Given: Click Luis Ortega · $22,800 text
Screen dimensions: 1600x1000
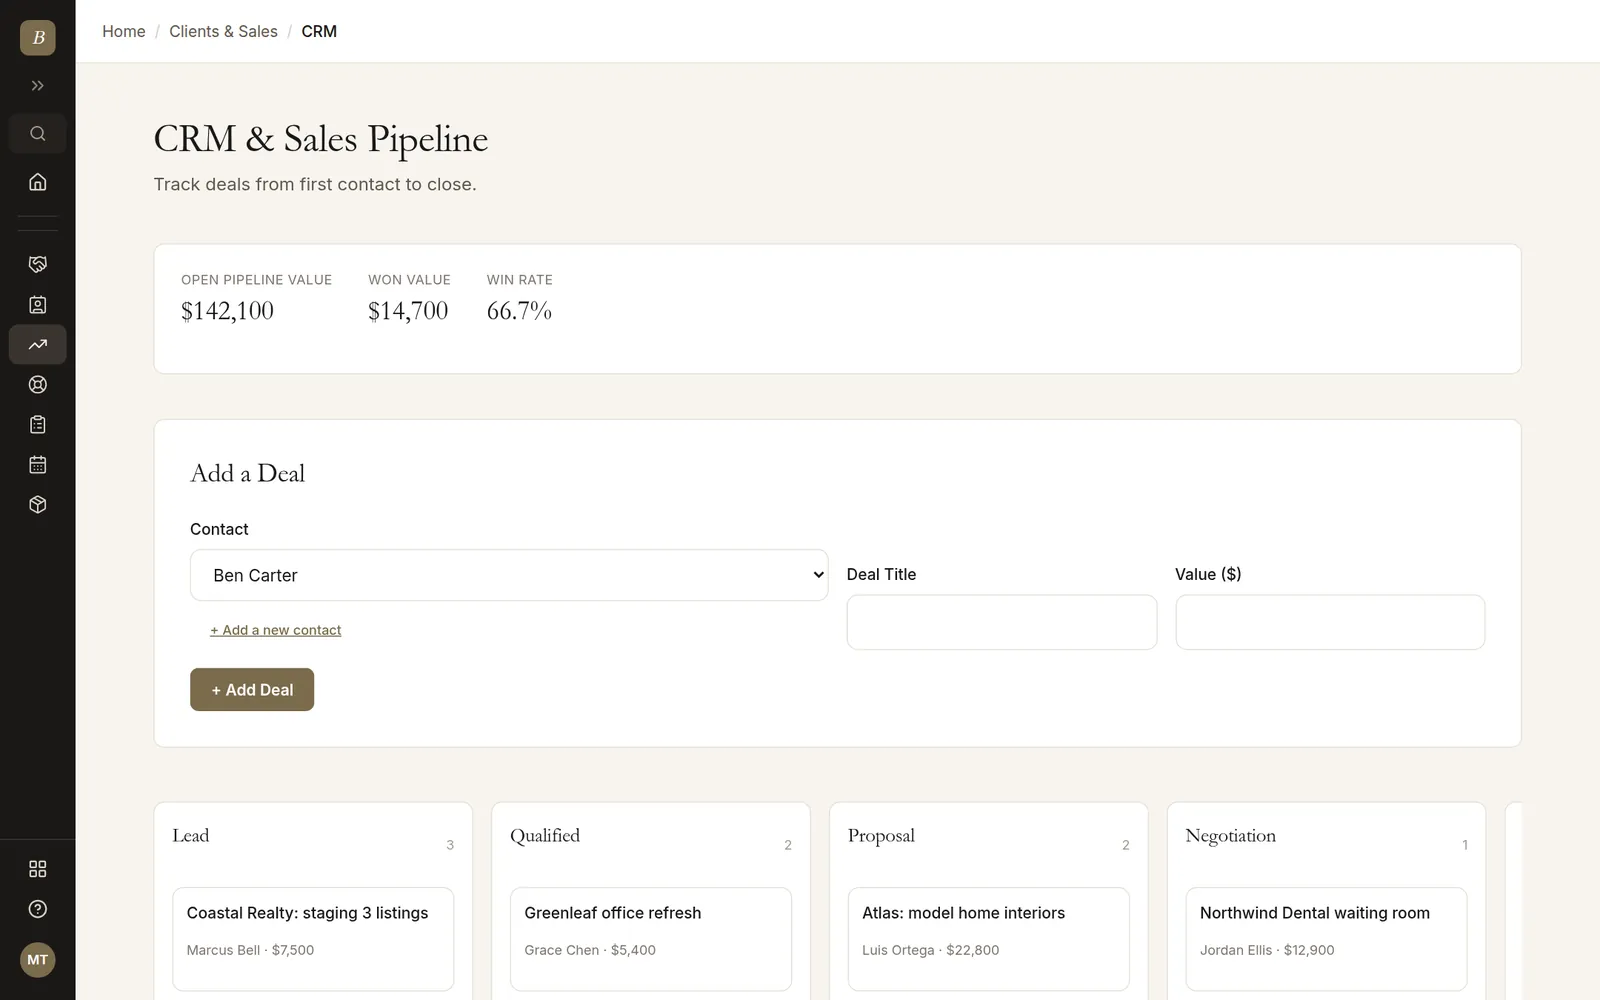Looking at the screenshot, I should point(930,950).
